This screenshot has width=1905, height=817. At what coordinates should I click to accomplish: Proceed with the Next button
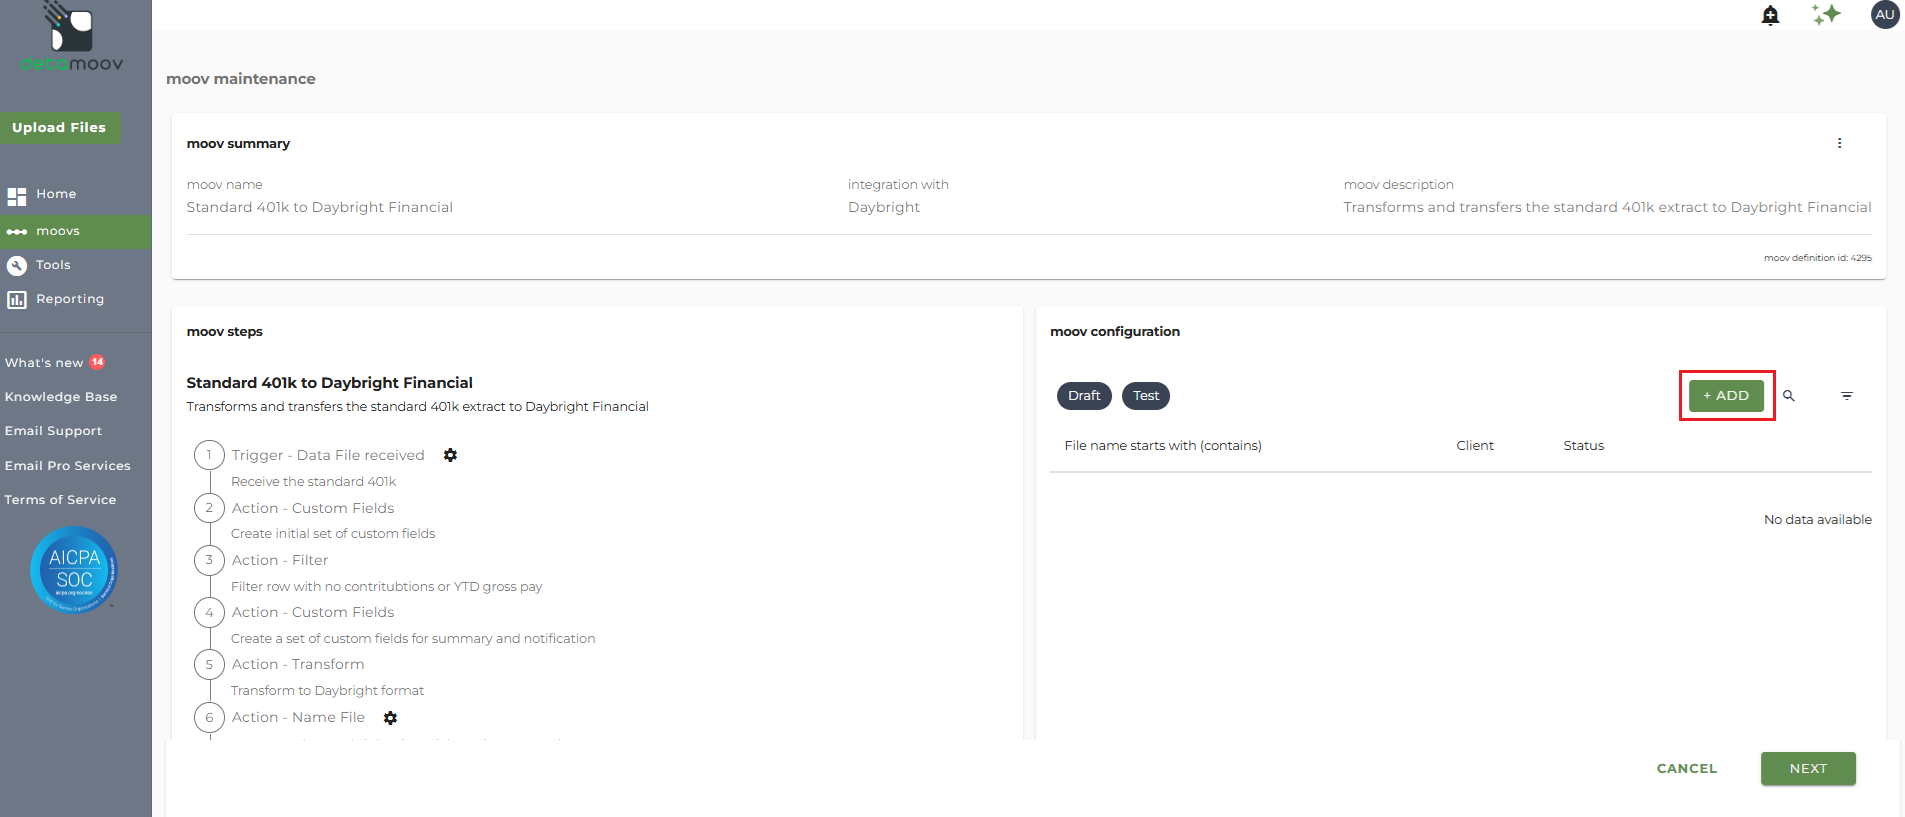pos(1808,769)
